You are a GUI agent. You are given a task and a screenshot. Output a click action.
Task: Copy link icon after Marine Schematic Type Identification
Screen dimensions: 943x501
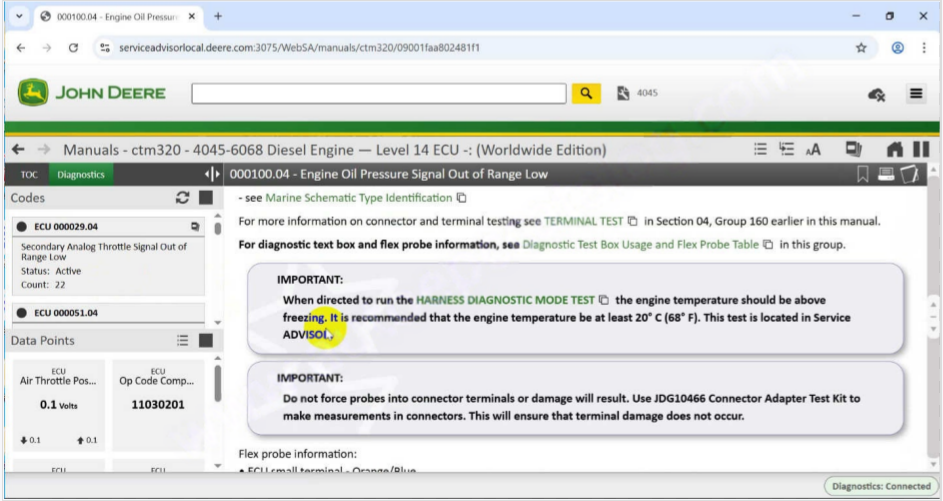point(461,198)
